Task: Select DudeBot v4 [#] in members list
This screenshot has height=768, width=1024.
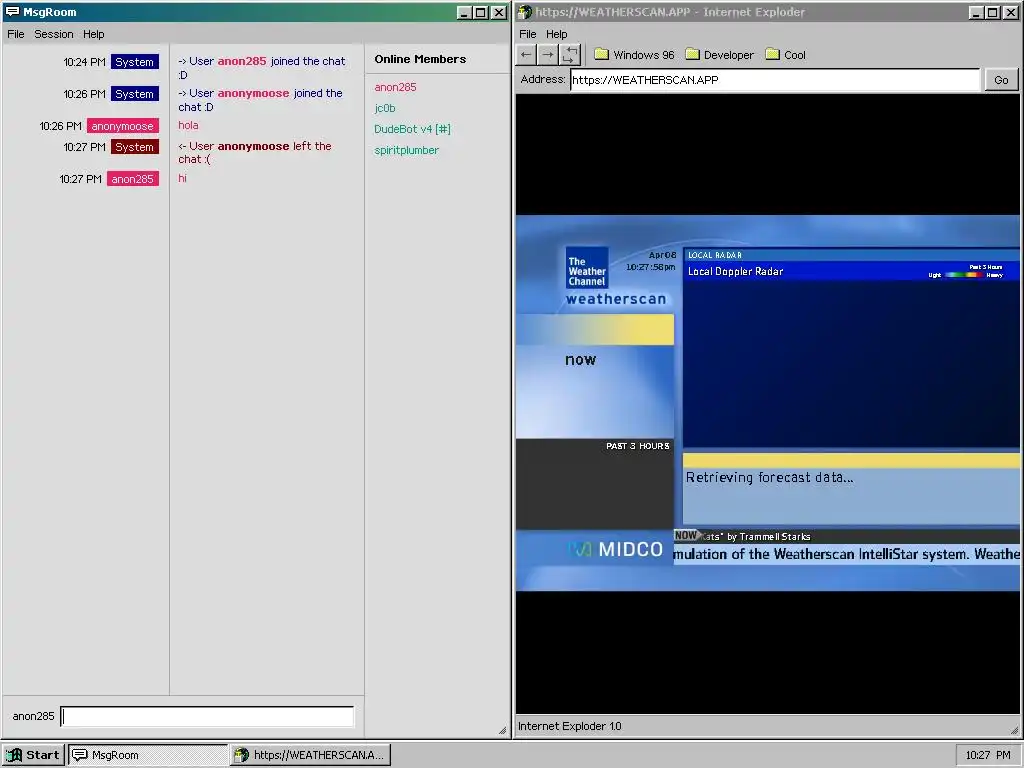Action: tap(412, 129)
